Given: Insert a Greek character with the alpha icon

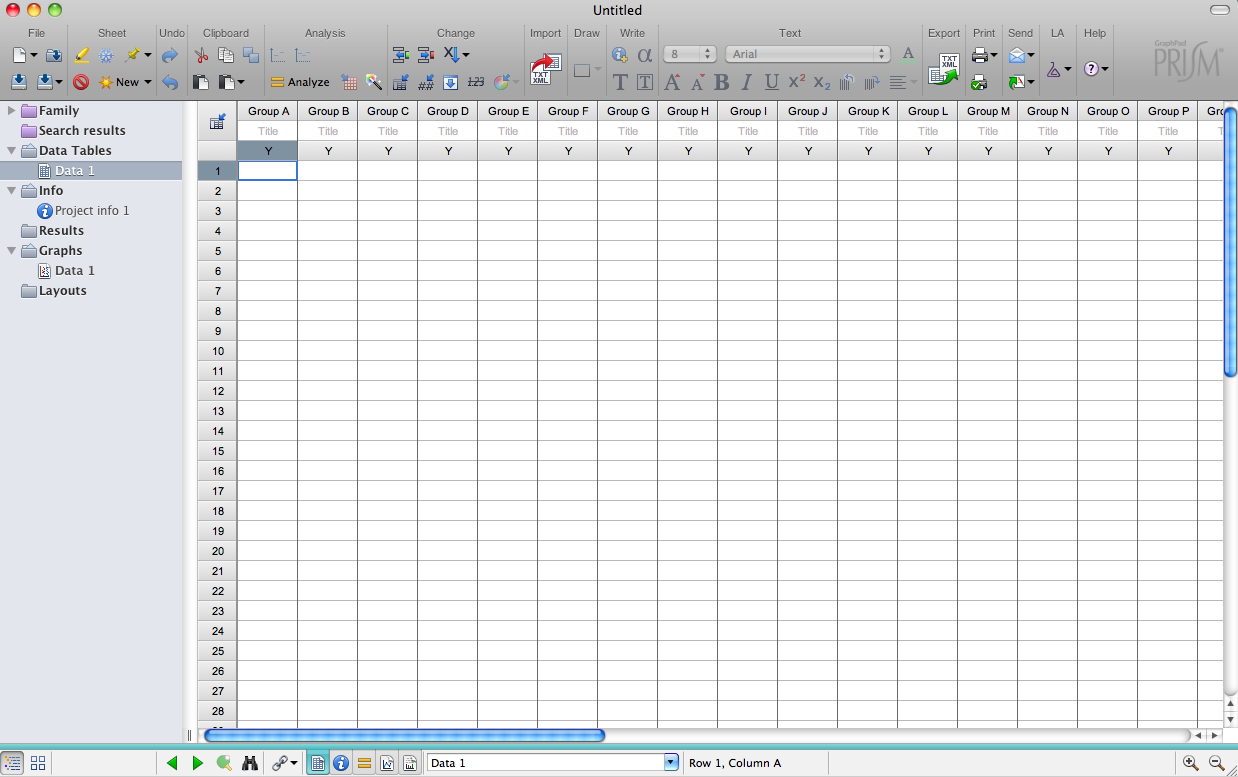Looking at the screenshot, I should tap(645, 55).
